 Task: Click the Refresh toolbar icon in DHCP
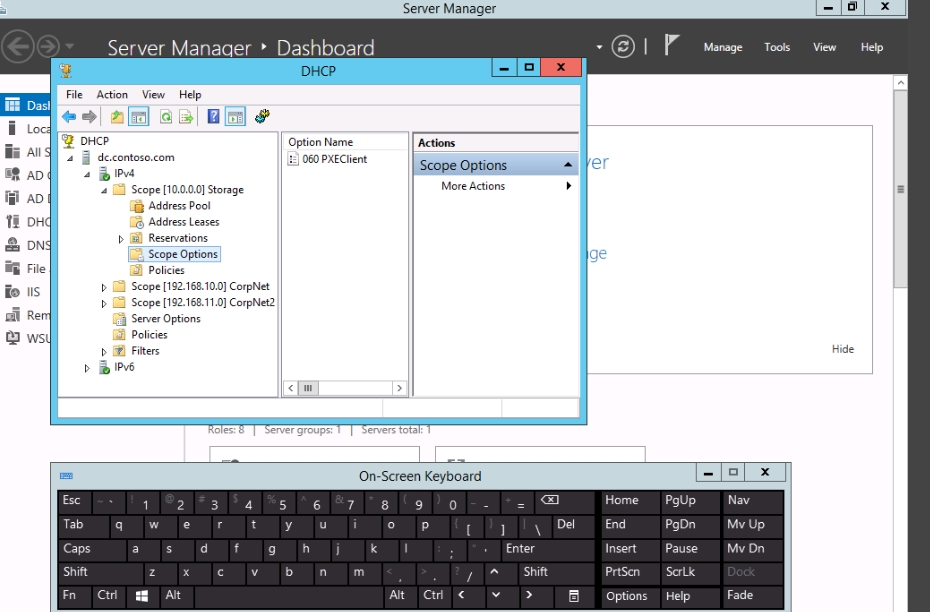tap(166, 117)
